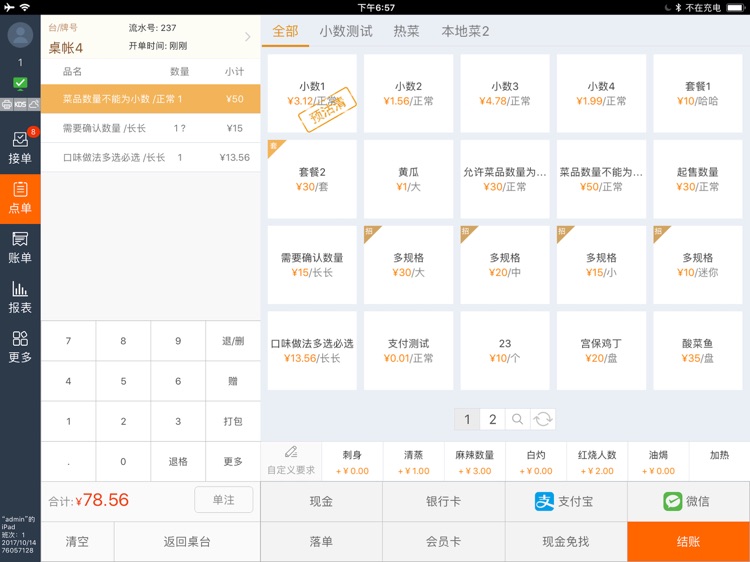
Task: Open the 报表 reports section
Action: click(x=20, y=298)
